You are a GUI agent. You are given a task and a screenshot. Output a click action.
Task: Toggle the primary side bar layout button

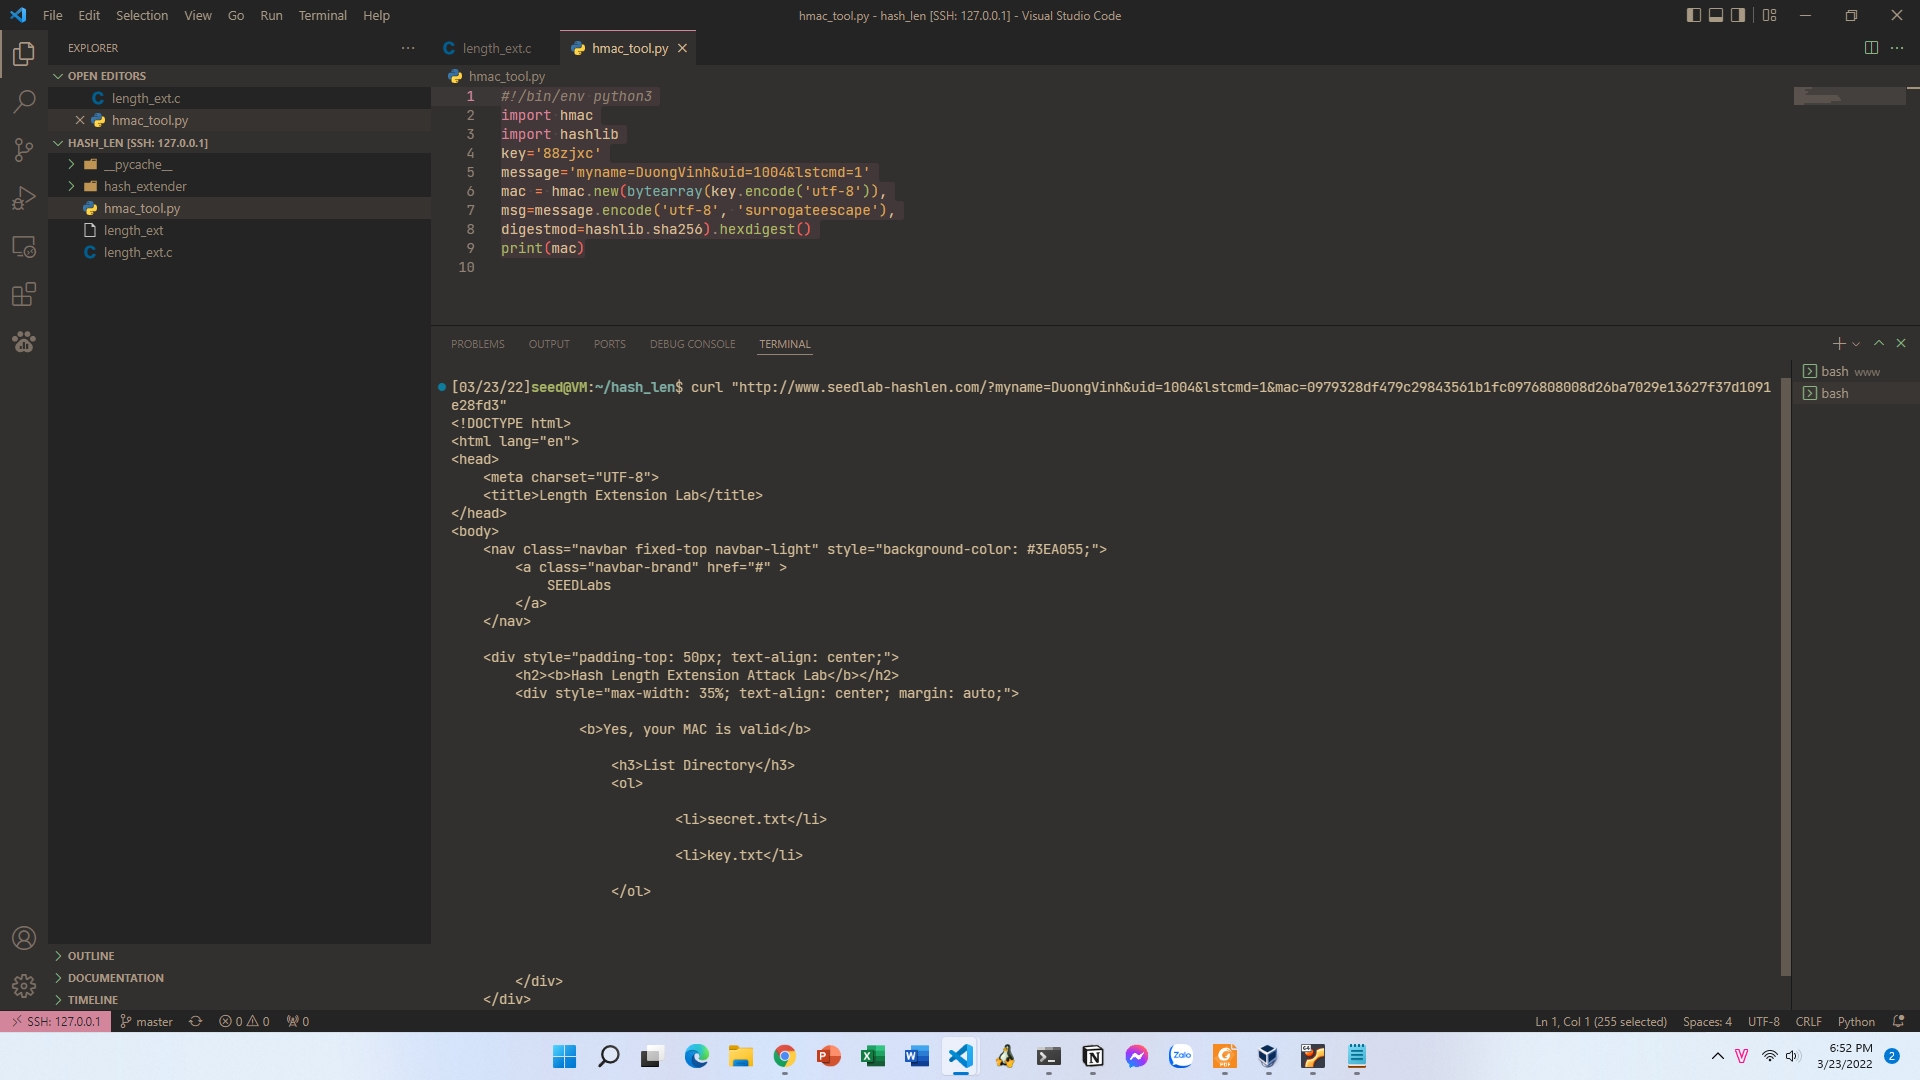pyautogui.click(x=1693, y=15)
